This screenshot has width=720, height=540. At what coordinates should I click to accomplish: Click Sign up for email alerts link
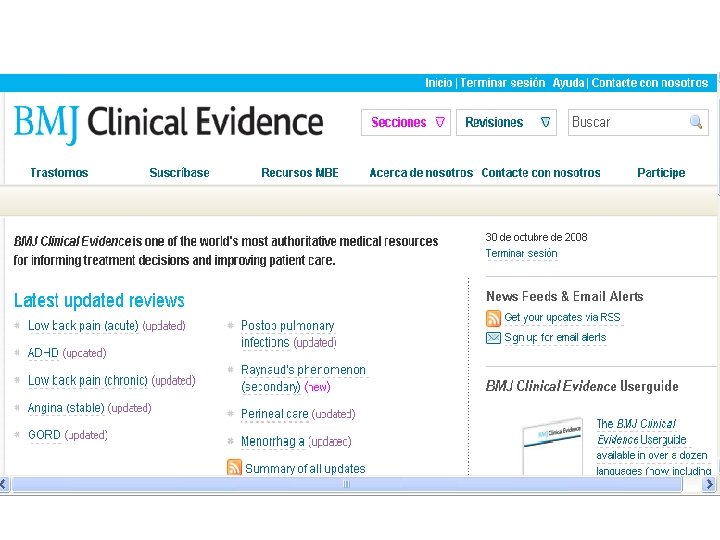555,338
